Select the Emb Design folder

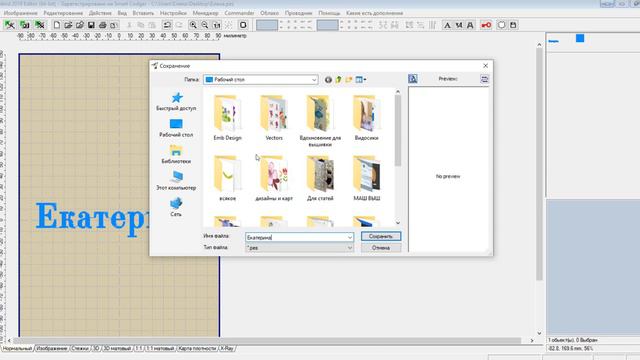227,118
